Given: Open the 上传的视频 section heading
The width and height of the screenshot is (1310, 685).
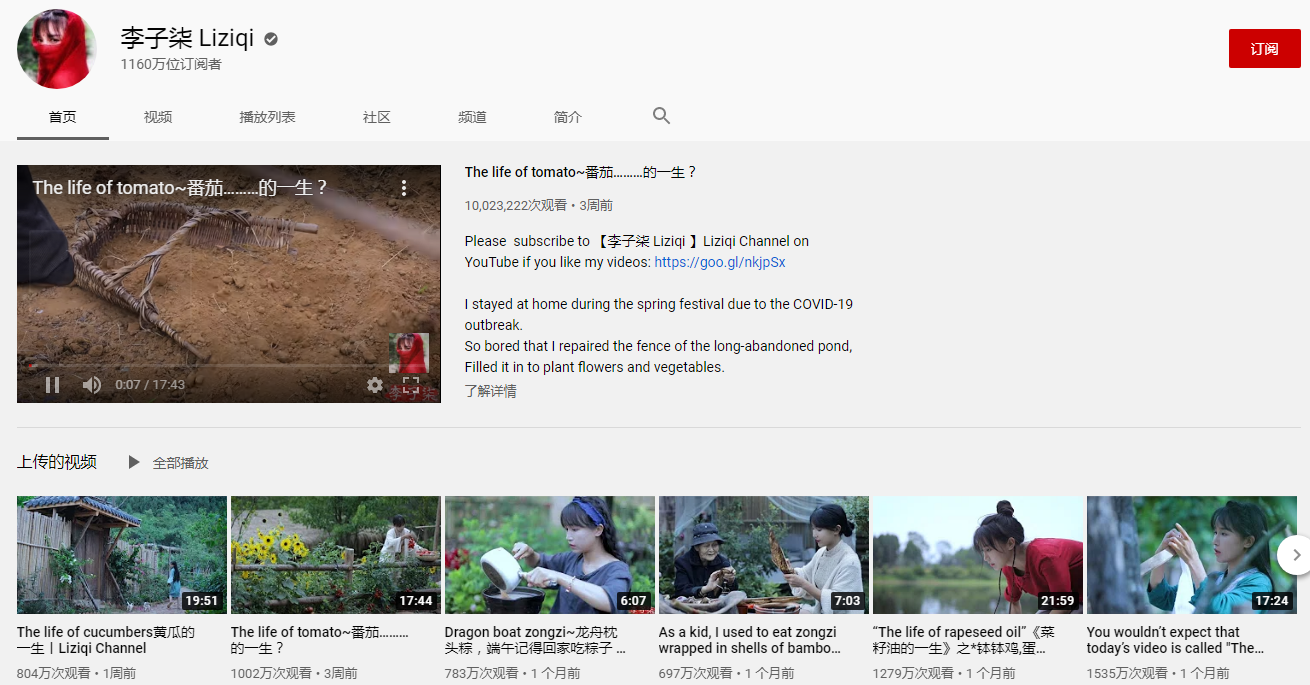Looking at the screenshot, I should [x=57, y=462].
